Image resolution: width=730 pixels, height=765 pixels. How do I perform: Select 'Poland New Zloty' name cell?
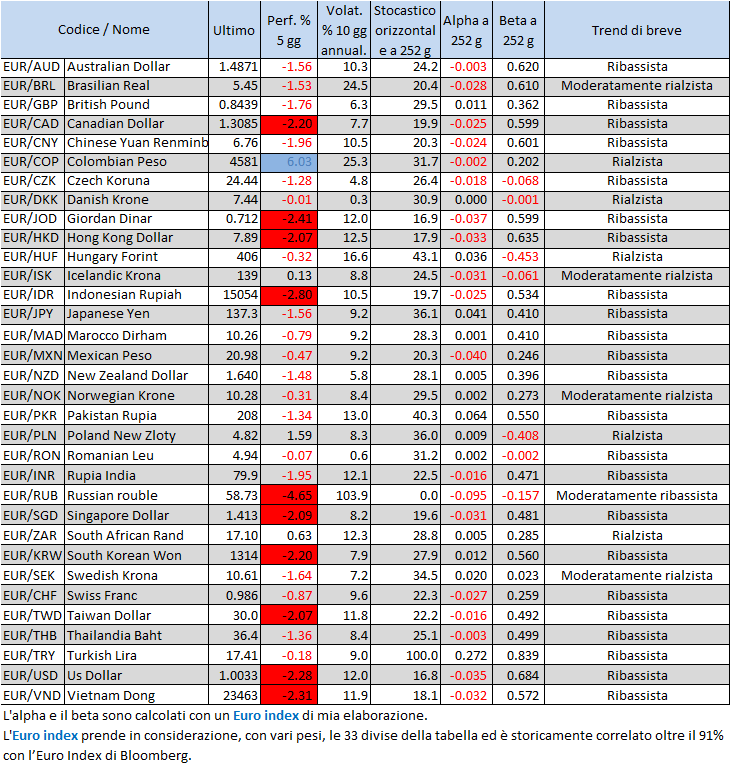coord(137,436)
